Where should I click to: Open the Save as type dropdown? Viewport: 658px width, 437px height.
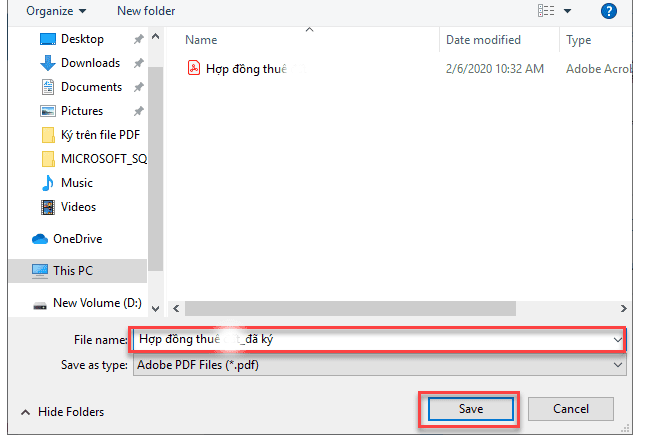379,365
